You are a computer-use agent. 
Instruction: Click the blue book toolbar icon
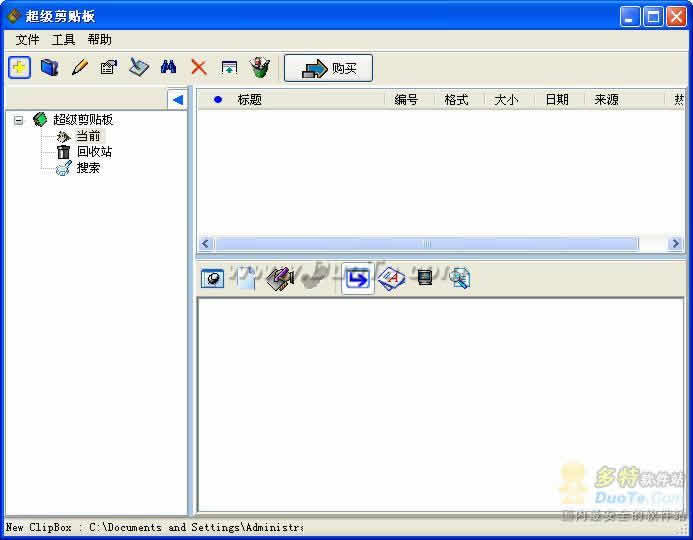49,68
